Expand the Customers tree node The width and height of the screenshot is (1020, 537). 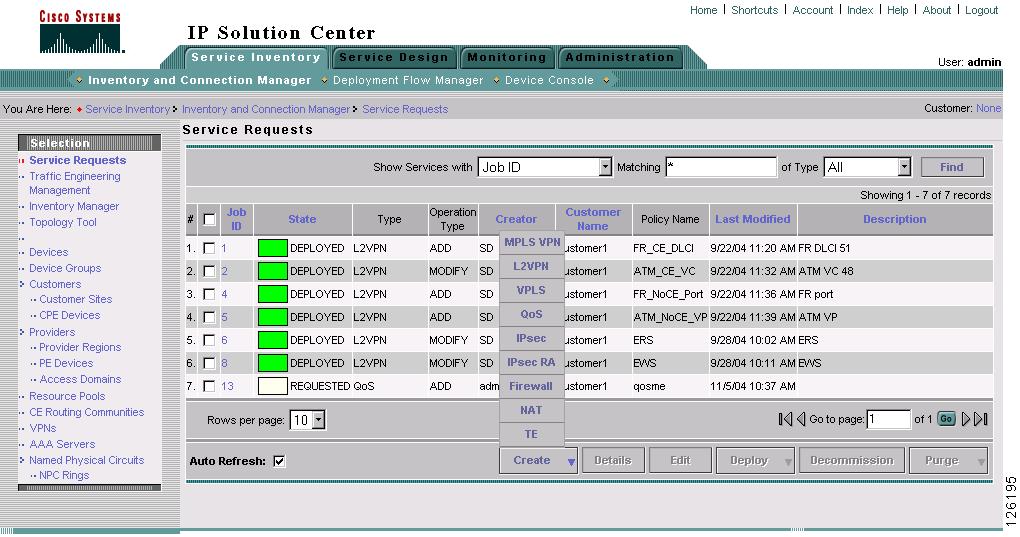(x=21, y=284)
